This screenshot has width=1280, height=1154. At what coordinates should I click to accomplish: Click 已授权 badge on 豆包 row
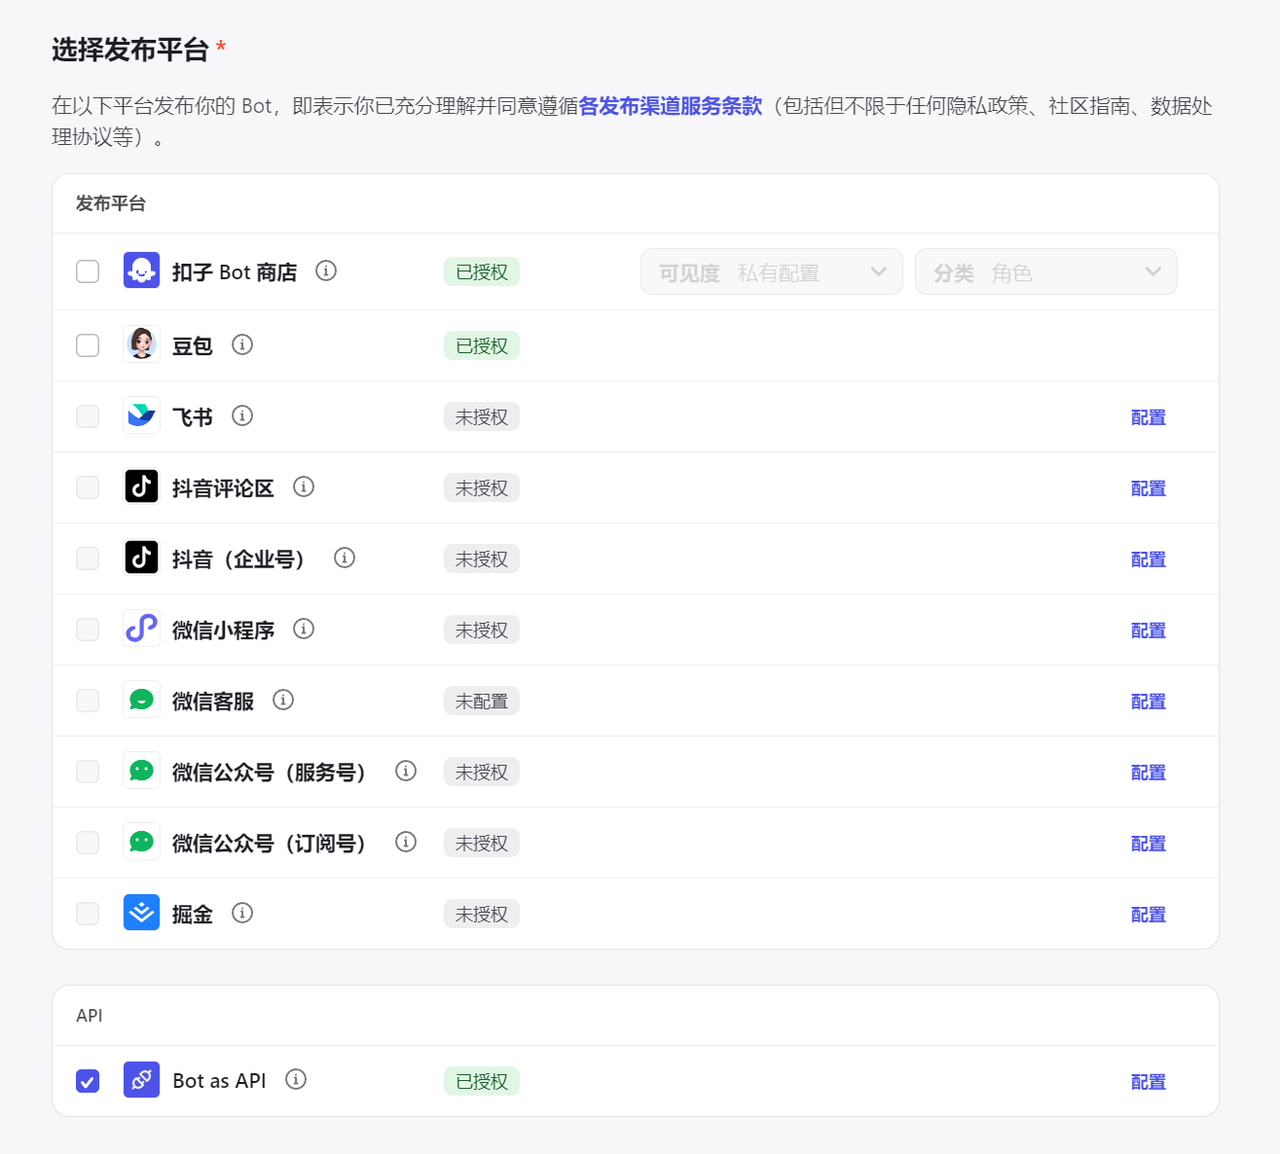click(x=482, y=346)
